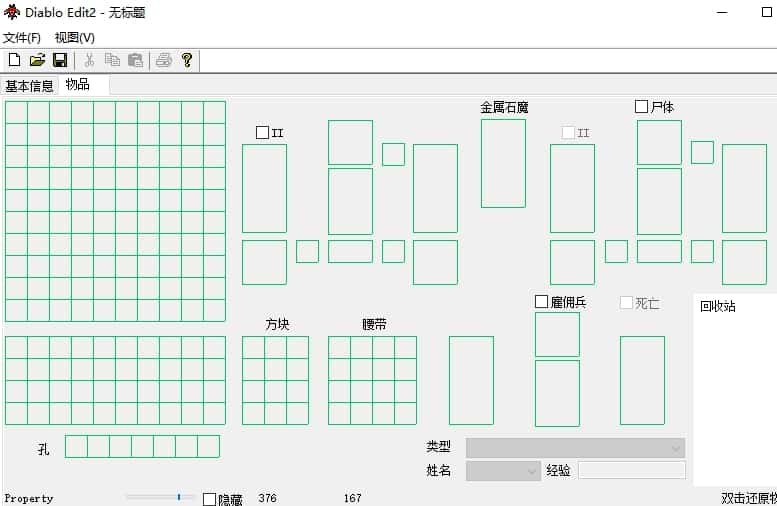The width and height of the screenshot is (777, 506).
Task: Click the Paste clipboard toolbar icon
Action: 135,60
